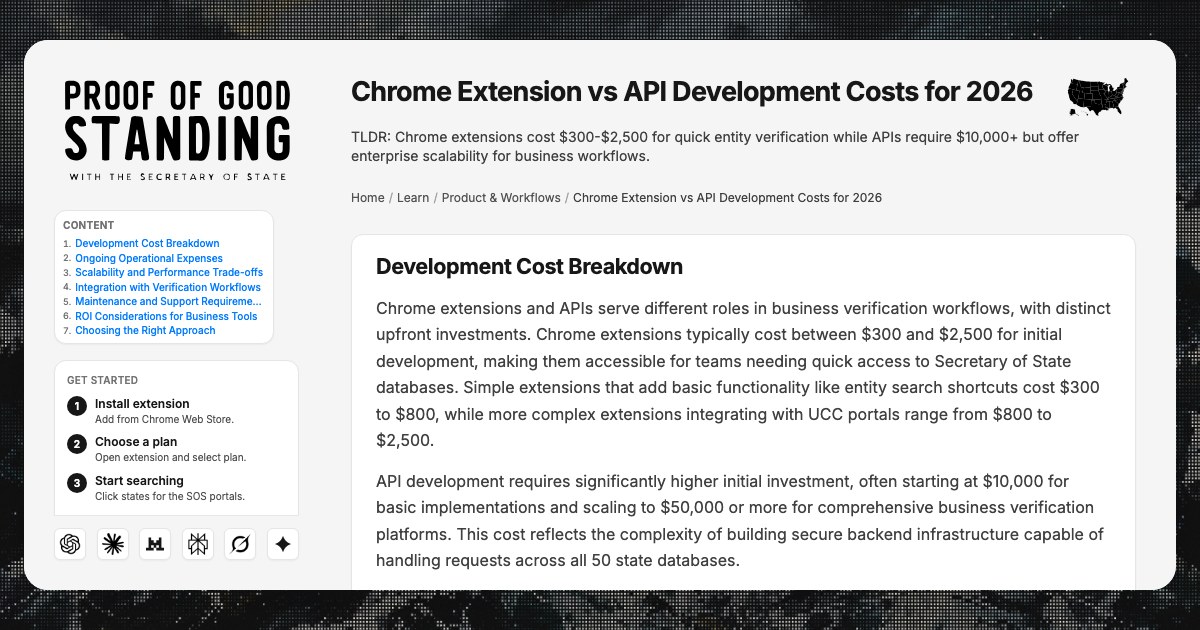Click the GET STARTED heading
Image resolution: width=1200 pixels, height=630 pixels.
coord(102,380)
